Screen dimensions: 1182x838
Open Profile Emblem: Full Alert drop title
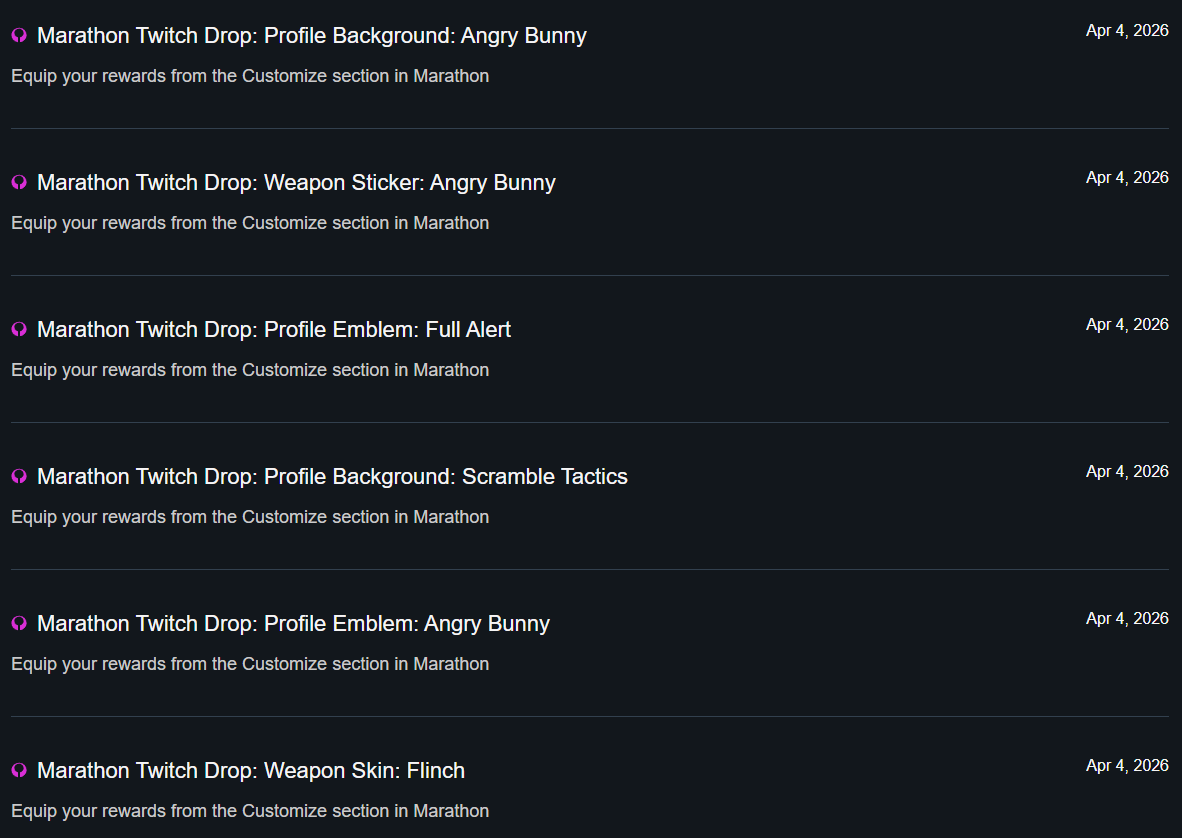[274, 330]
